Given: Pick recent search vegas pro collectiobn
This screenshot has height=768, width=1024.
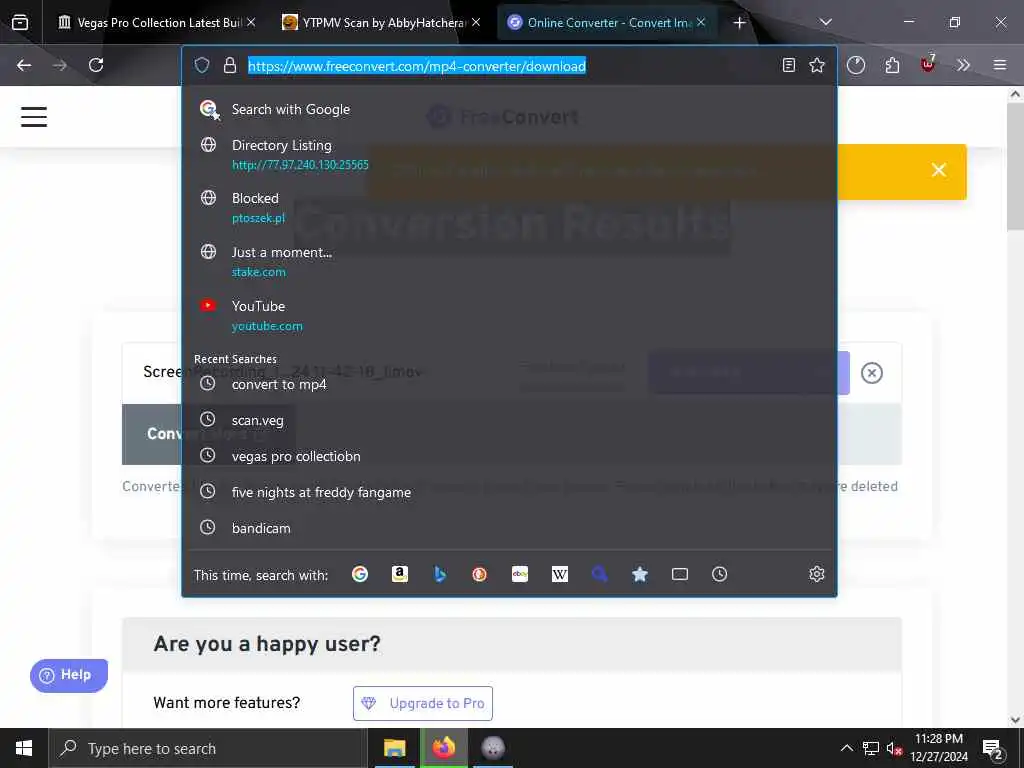Looking at the screenshot, I should point(509,456).
